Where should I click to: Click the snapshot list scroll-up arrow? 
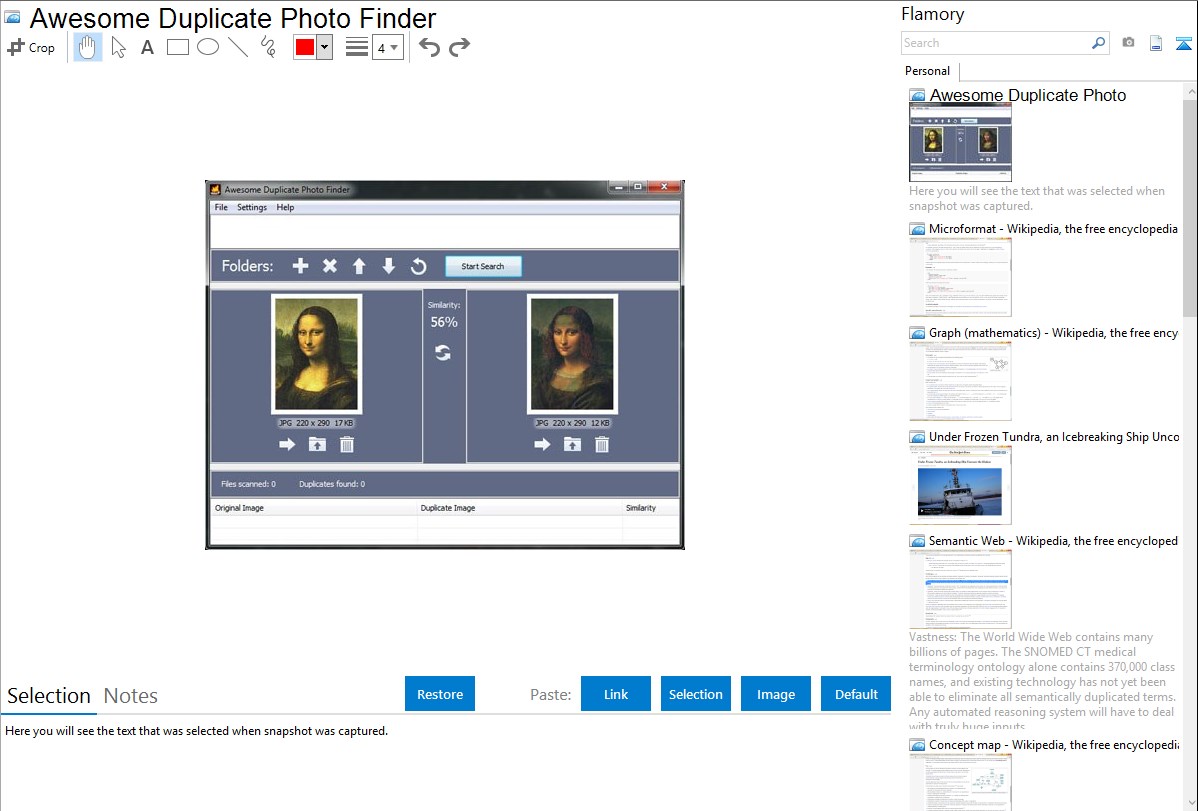pos(1190,92)
